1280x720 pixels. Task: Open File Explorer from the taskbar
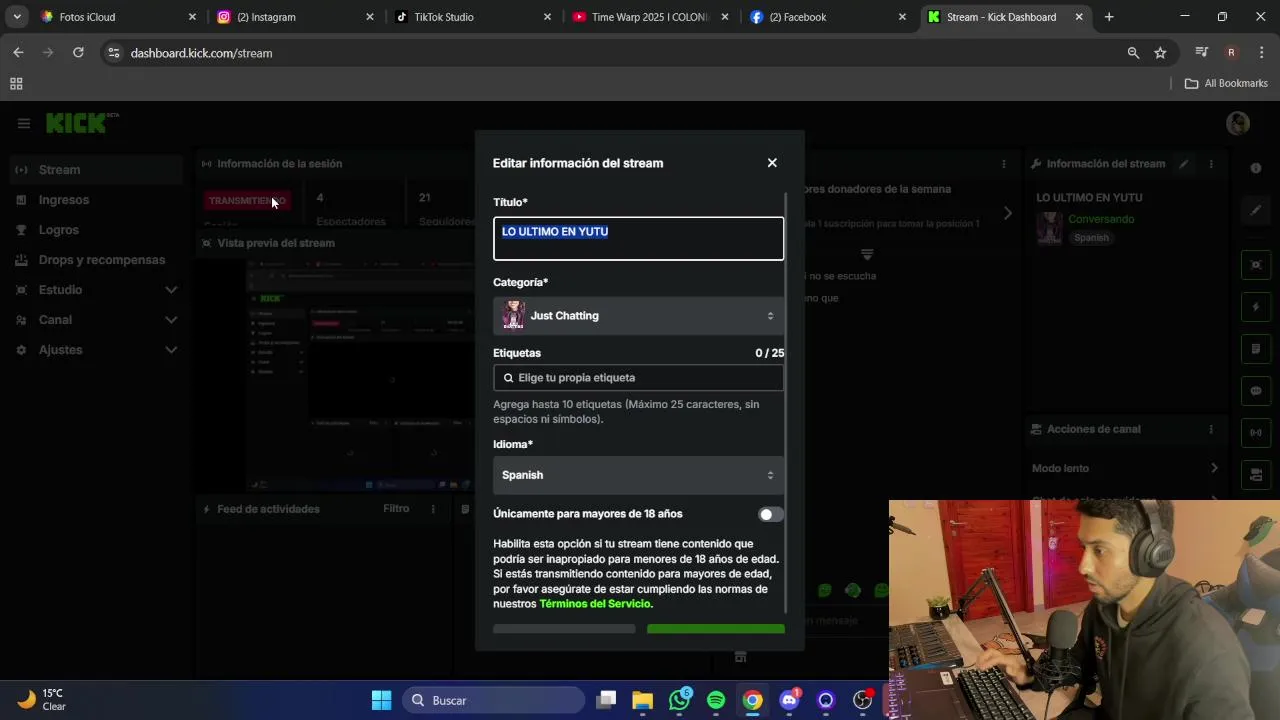pos(643,701)
